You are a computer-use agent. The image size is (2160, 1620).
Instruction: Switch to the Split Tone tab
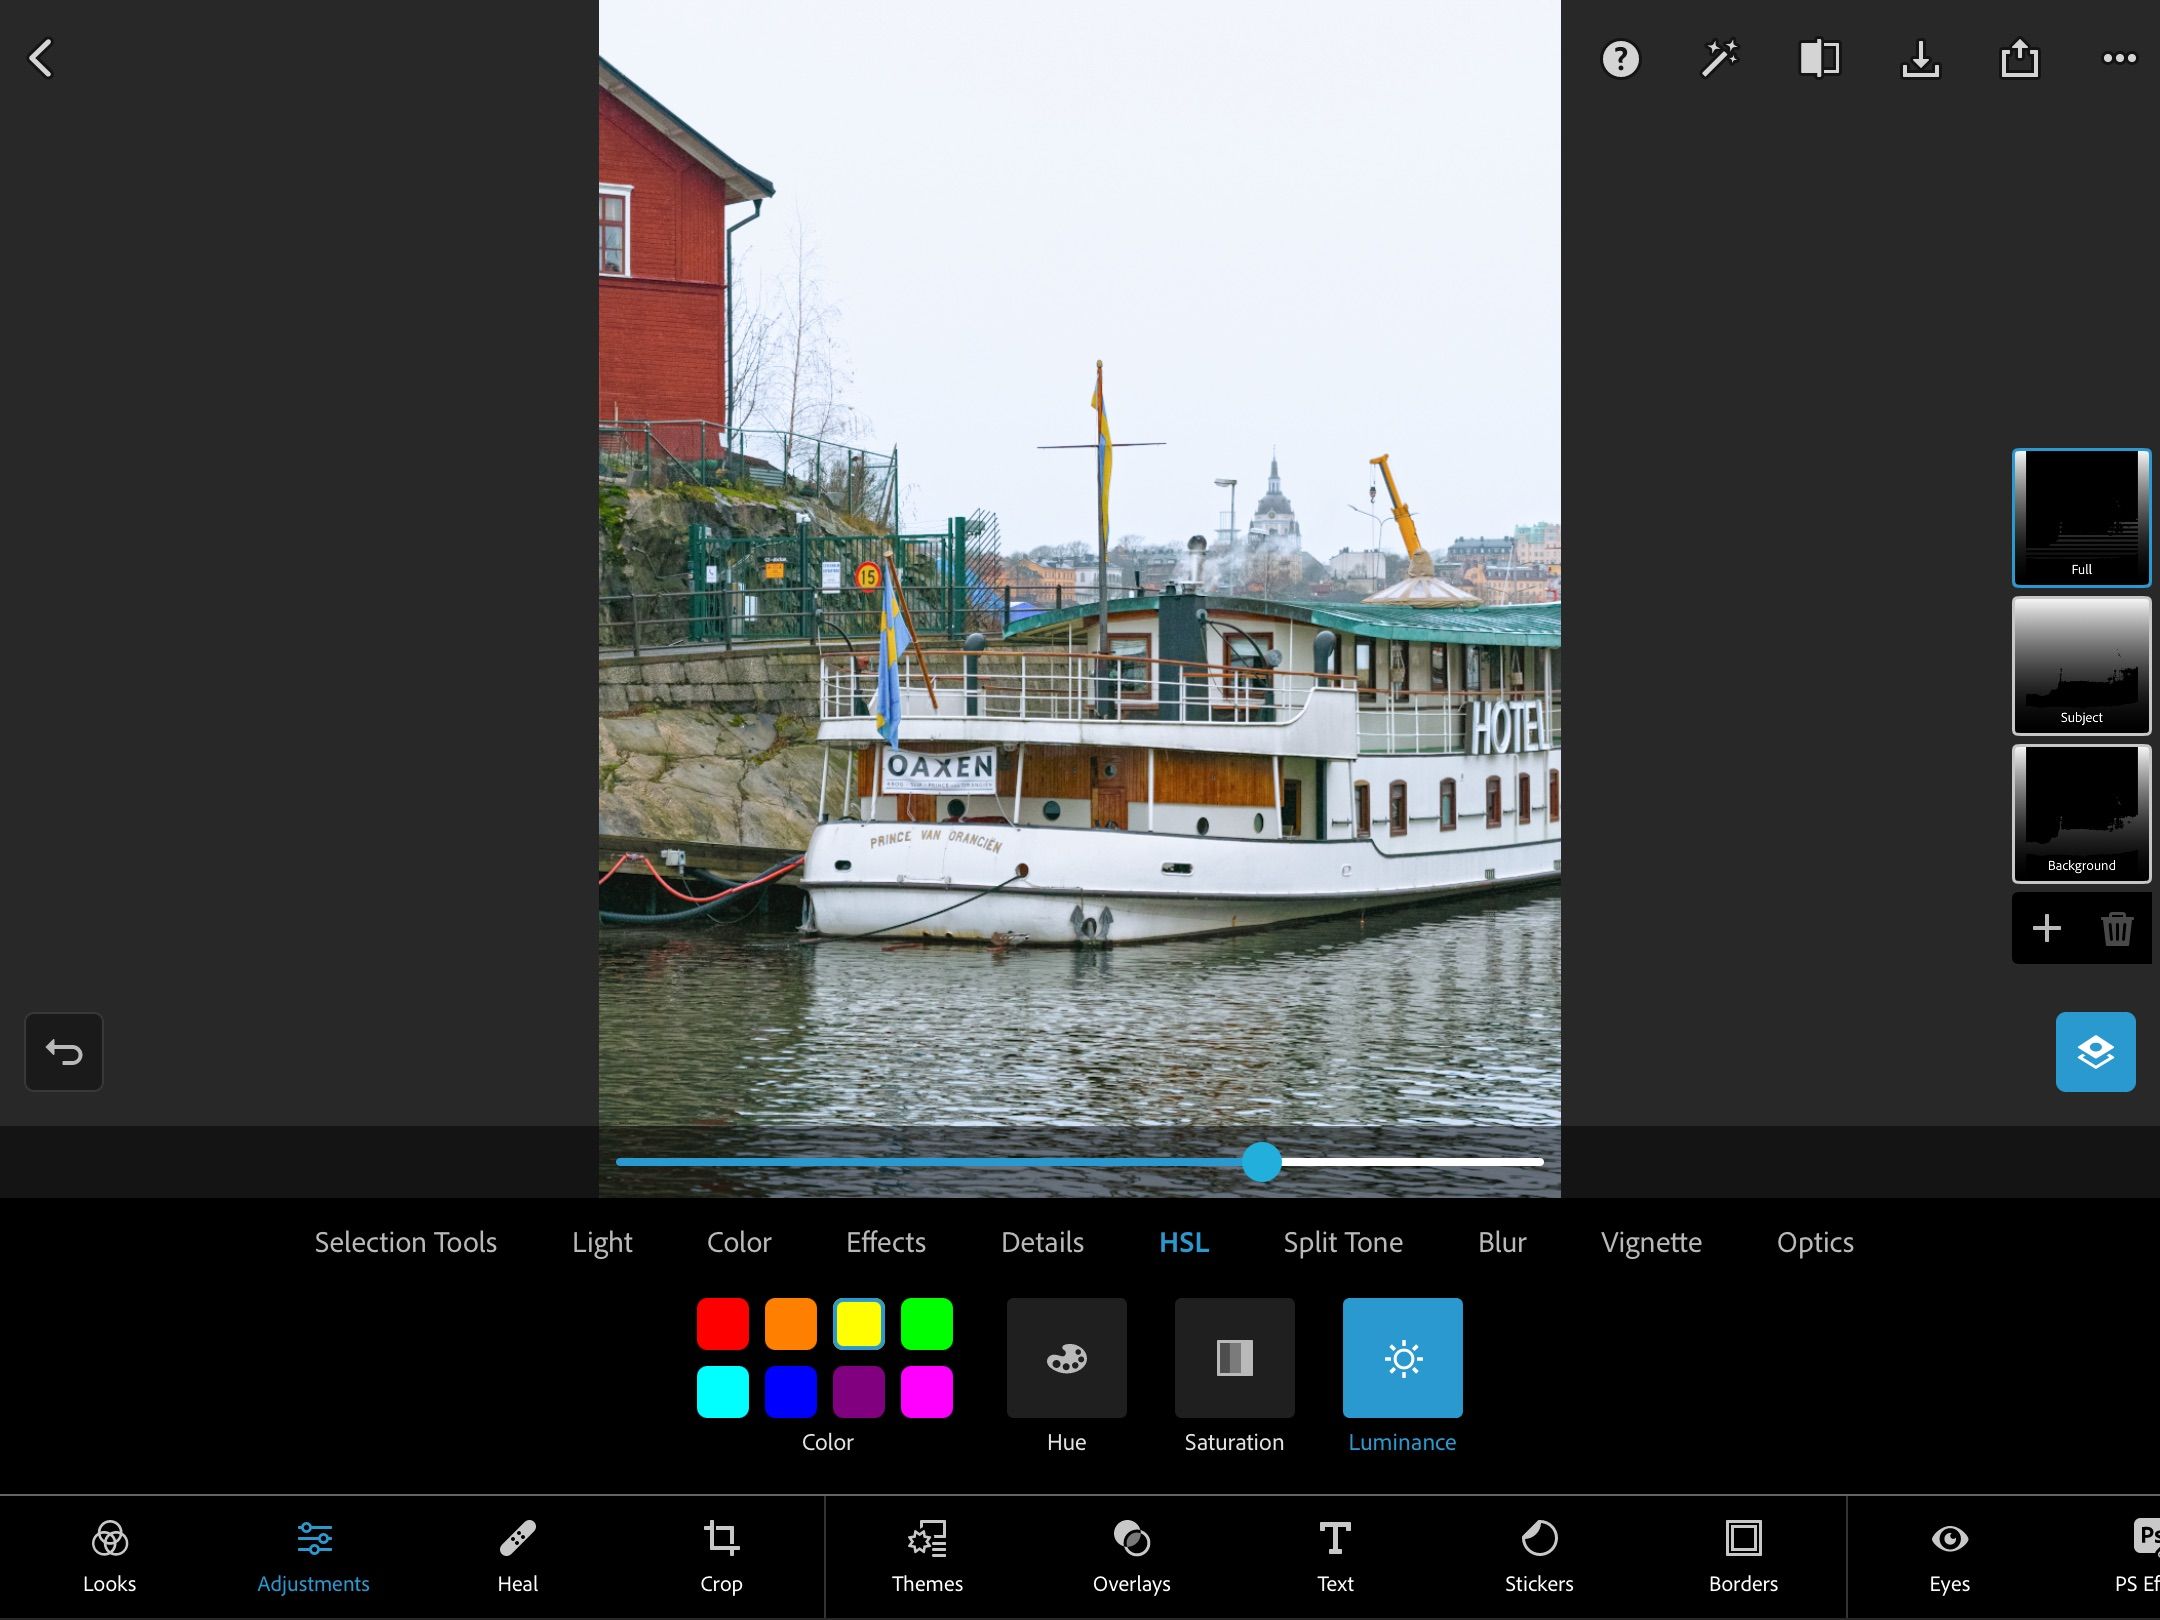[x=1343, y=1242]
